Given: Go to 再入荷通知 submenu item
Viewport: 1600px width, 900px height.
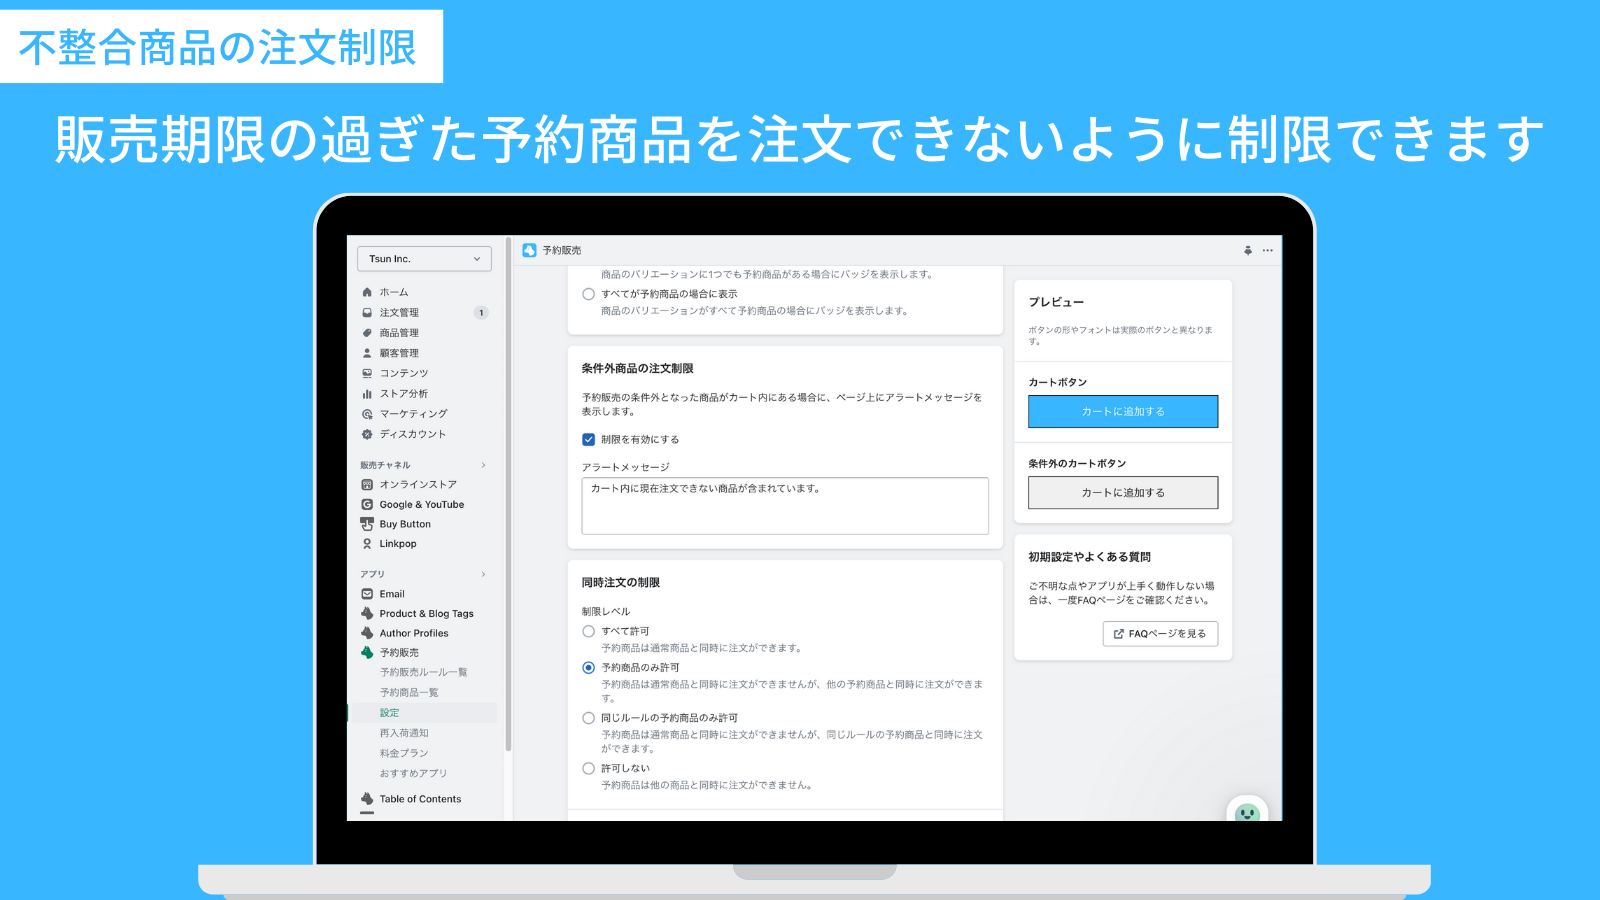Looking at the screenshot, I should [404, 733].
